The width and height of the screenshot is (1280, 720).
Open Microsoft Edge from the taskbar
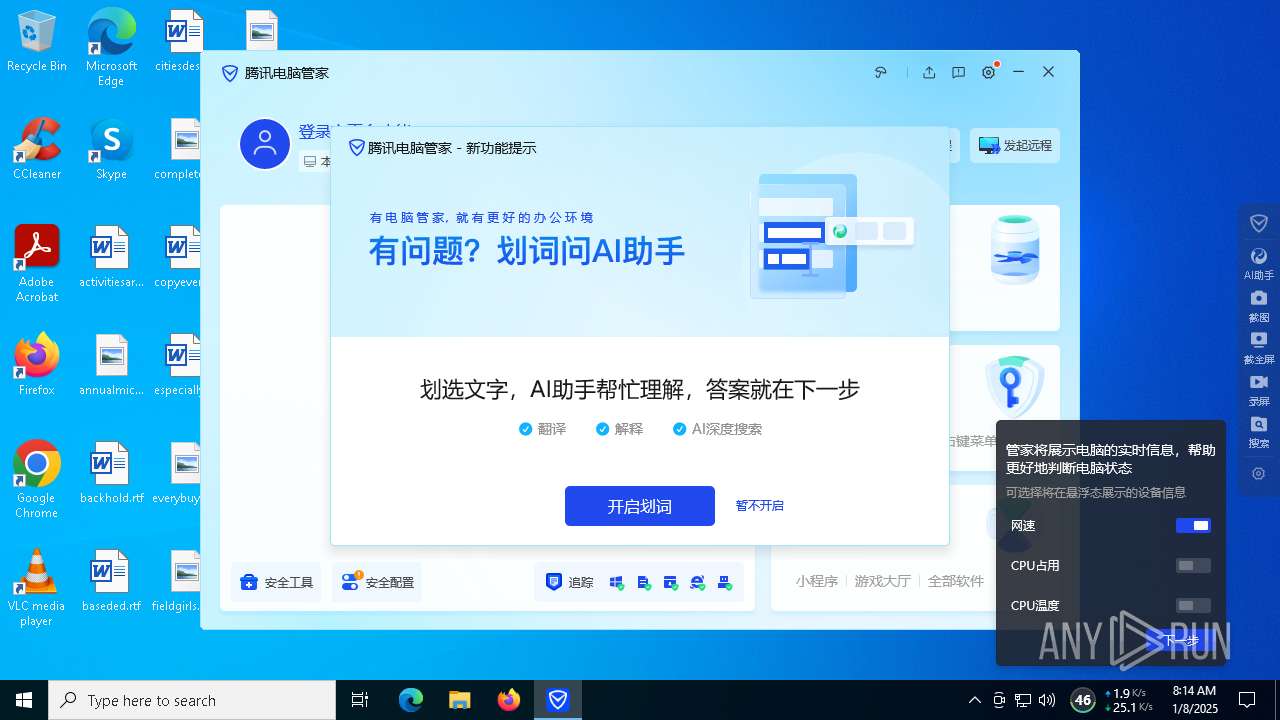411,700
